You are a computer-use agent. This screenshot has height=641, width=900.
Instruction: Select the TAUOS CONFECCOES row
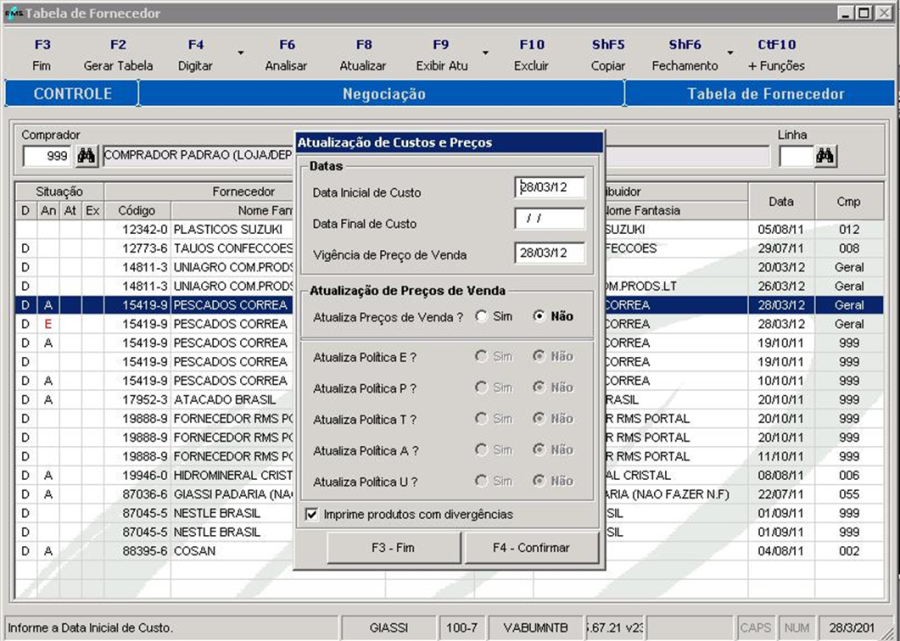pyautogui.click(x=449, y=248)
